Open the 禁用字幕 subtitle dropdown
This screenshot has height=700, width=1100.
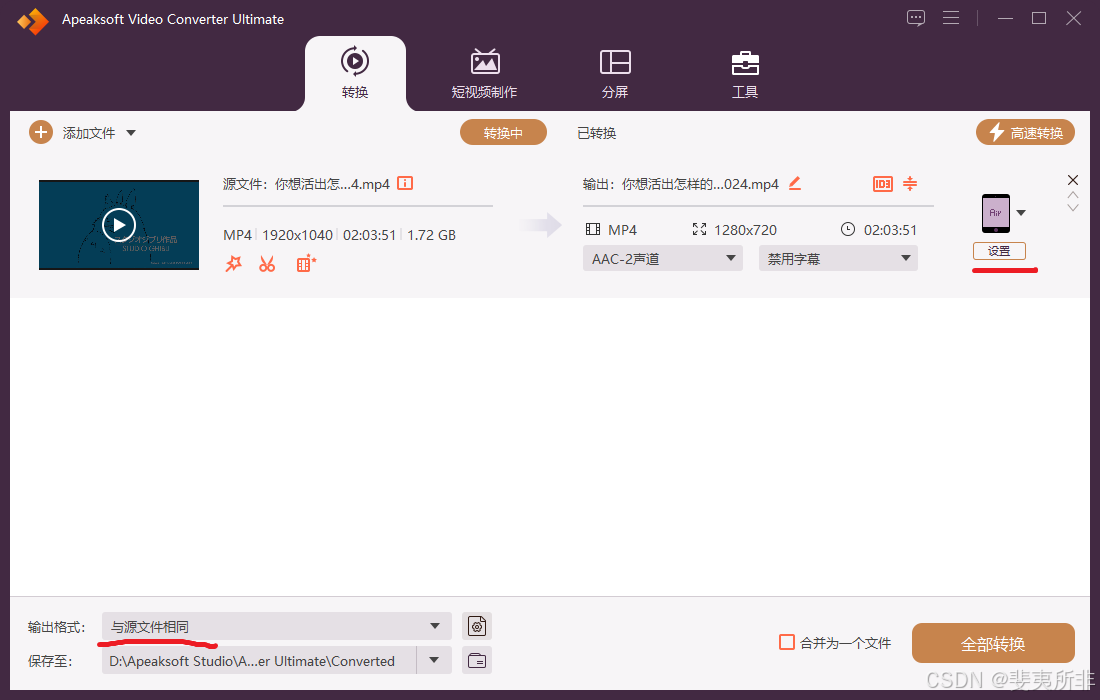tap(838, 259)
